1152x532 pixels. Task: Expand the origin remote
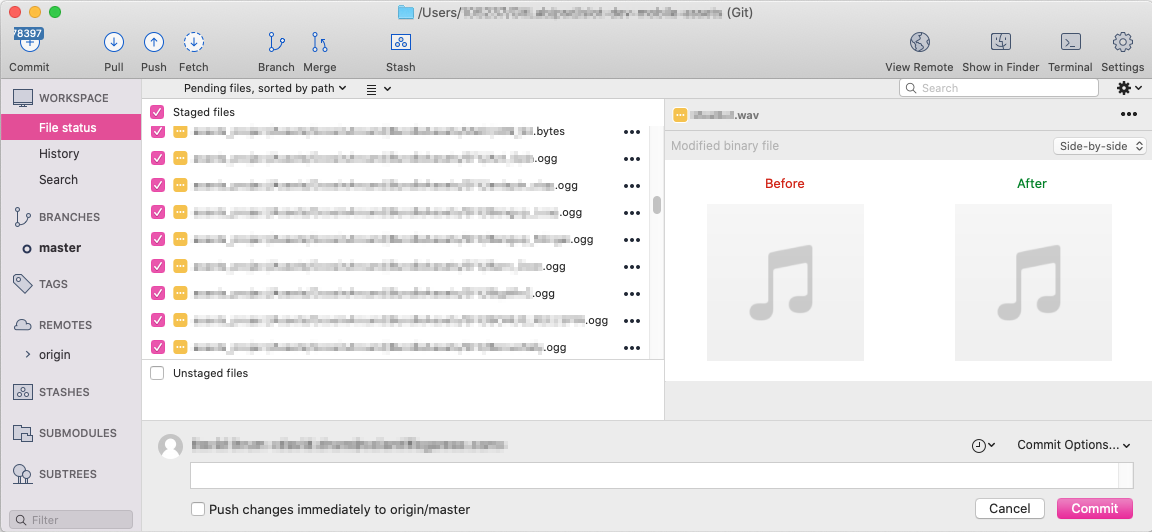pyautogui.click(x=28, y=354)
